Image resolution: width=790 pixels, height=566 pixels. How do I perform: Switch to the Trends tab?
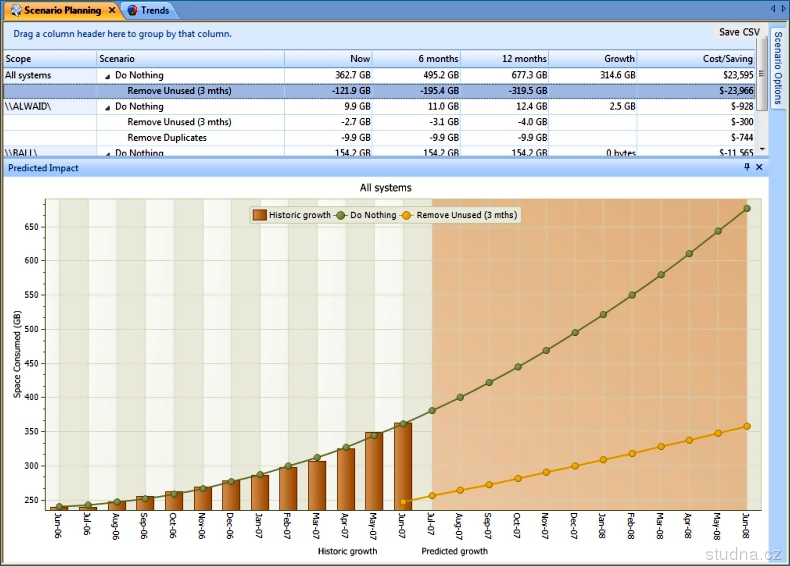point(154,10)
